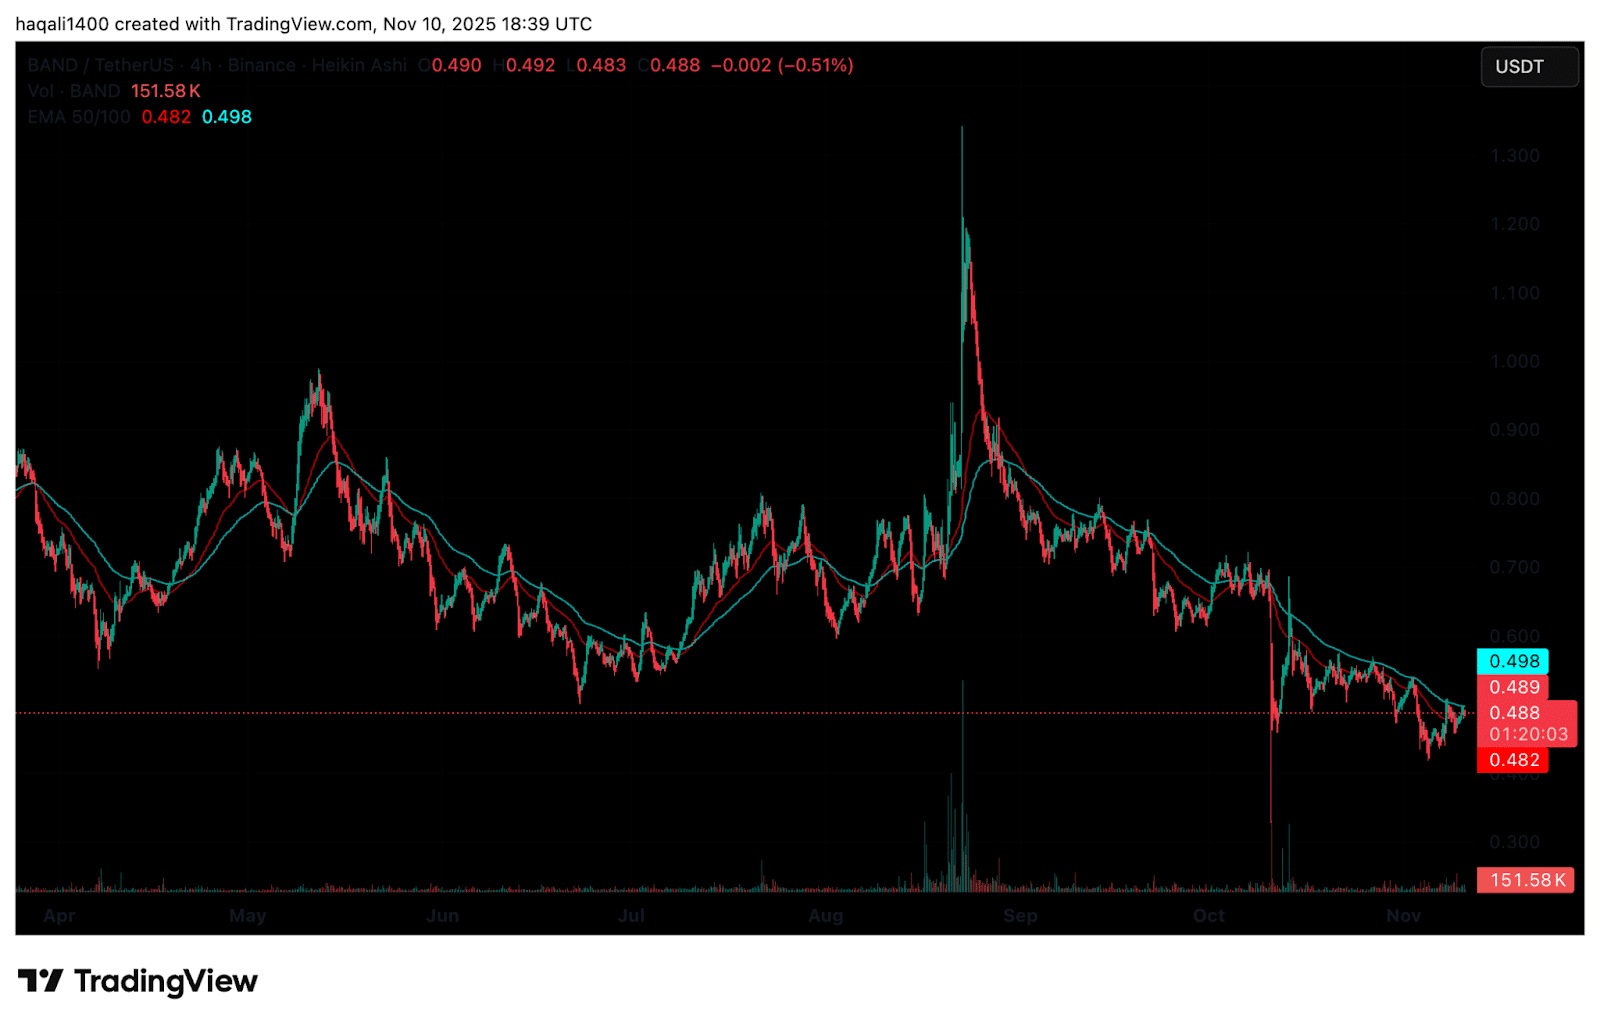This screenshot has height=1027, width=1600.
Task: Click the May label on time axis
Action: point(247,916)
